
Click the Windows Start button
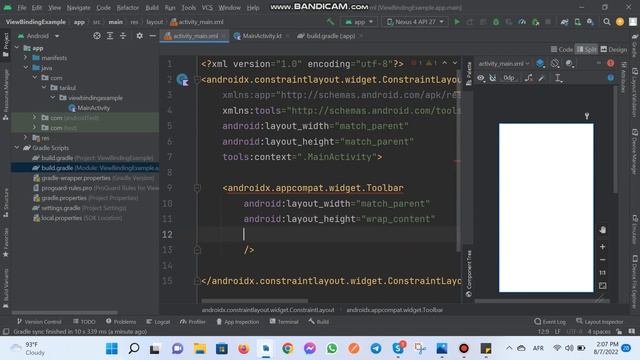[x=111, y=348]
